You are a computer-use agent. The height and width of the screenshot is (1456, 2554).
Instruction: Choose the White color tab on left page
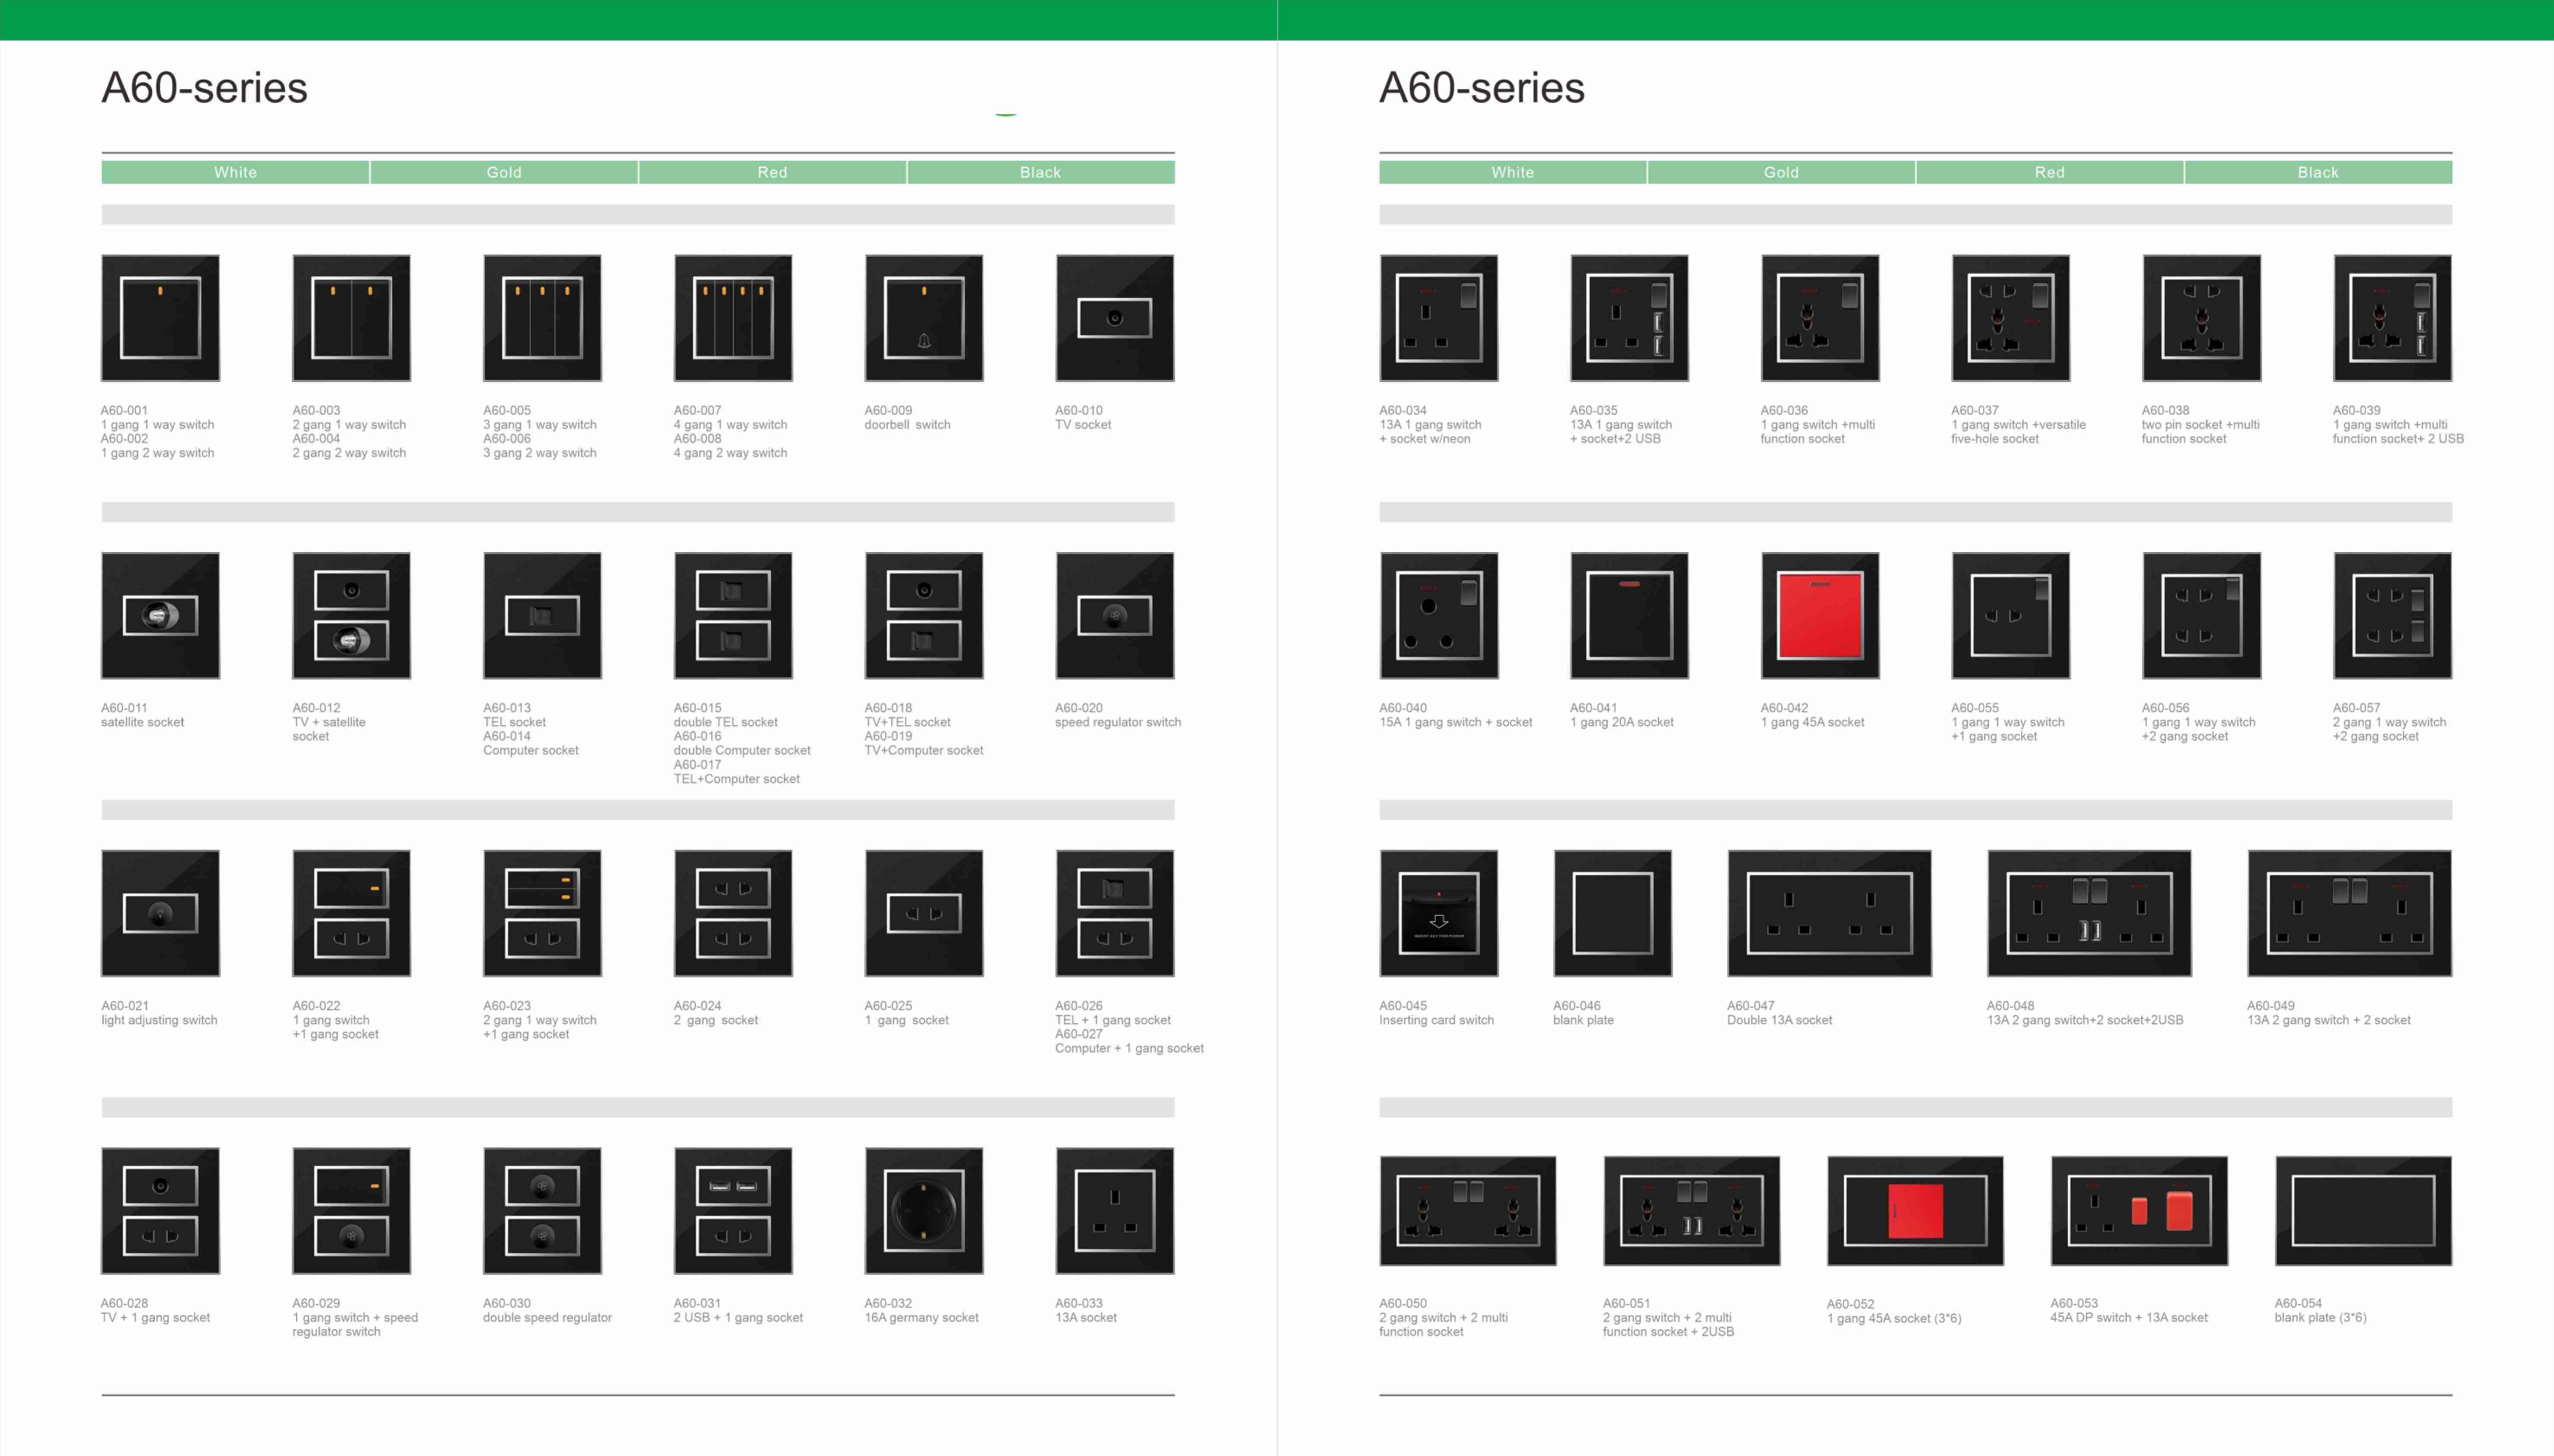[235, 172]
